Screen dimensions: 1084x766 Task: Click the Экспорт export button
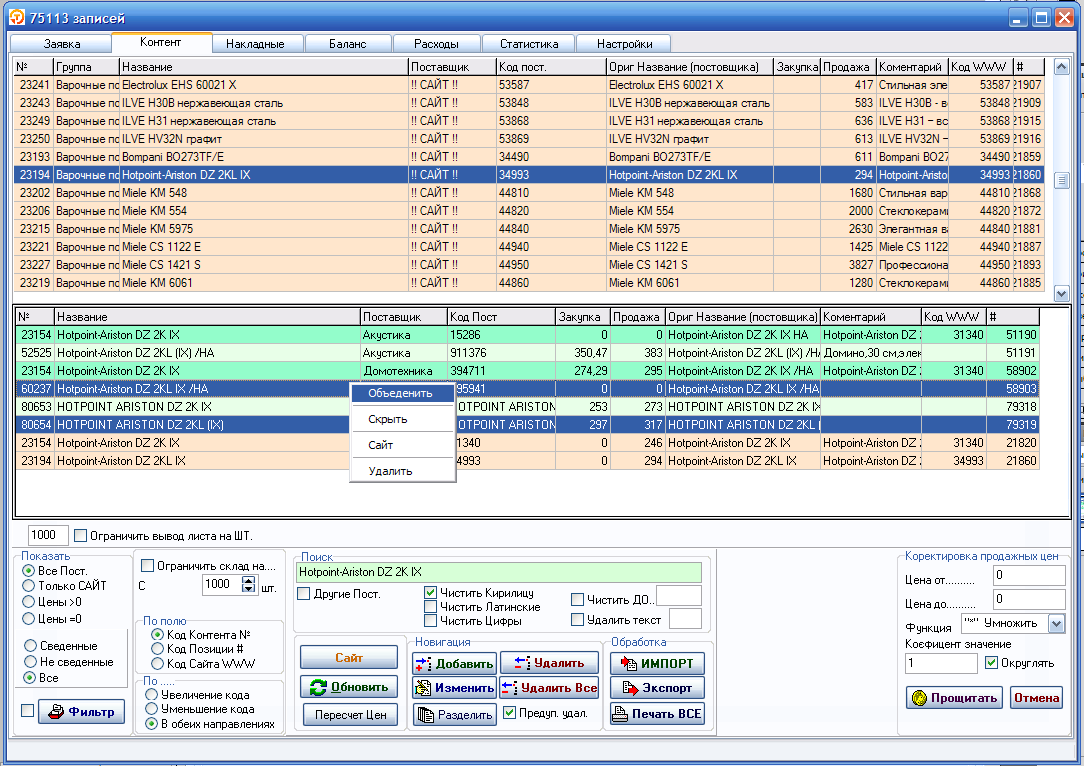pyautogui.click(x=657, y=688)
